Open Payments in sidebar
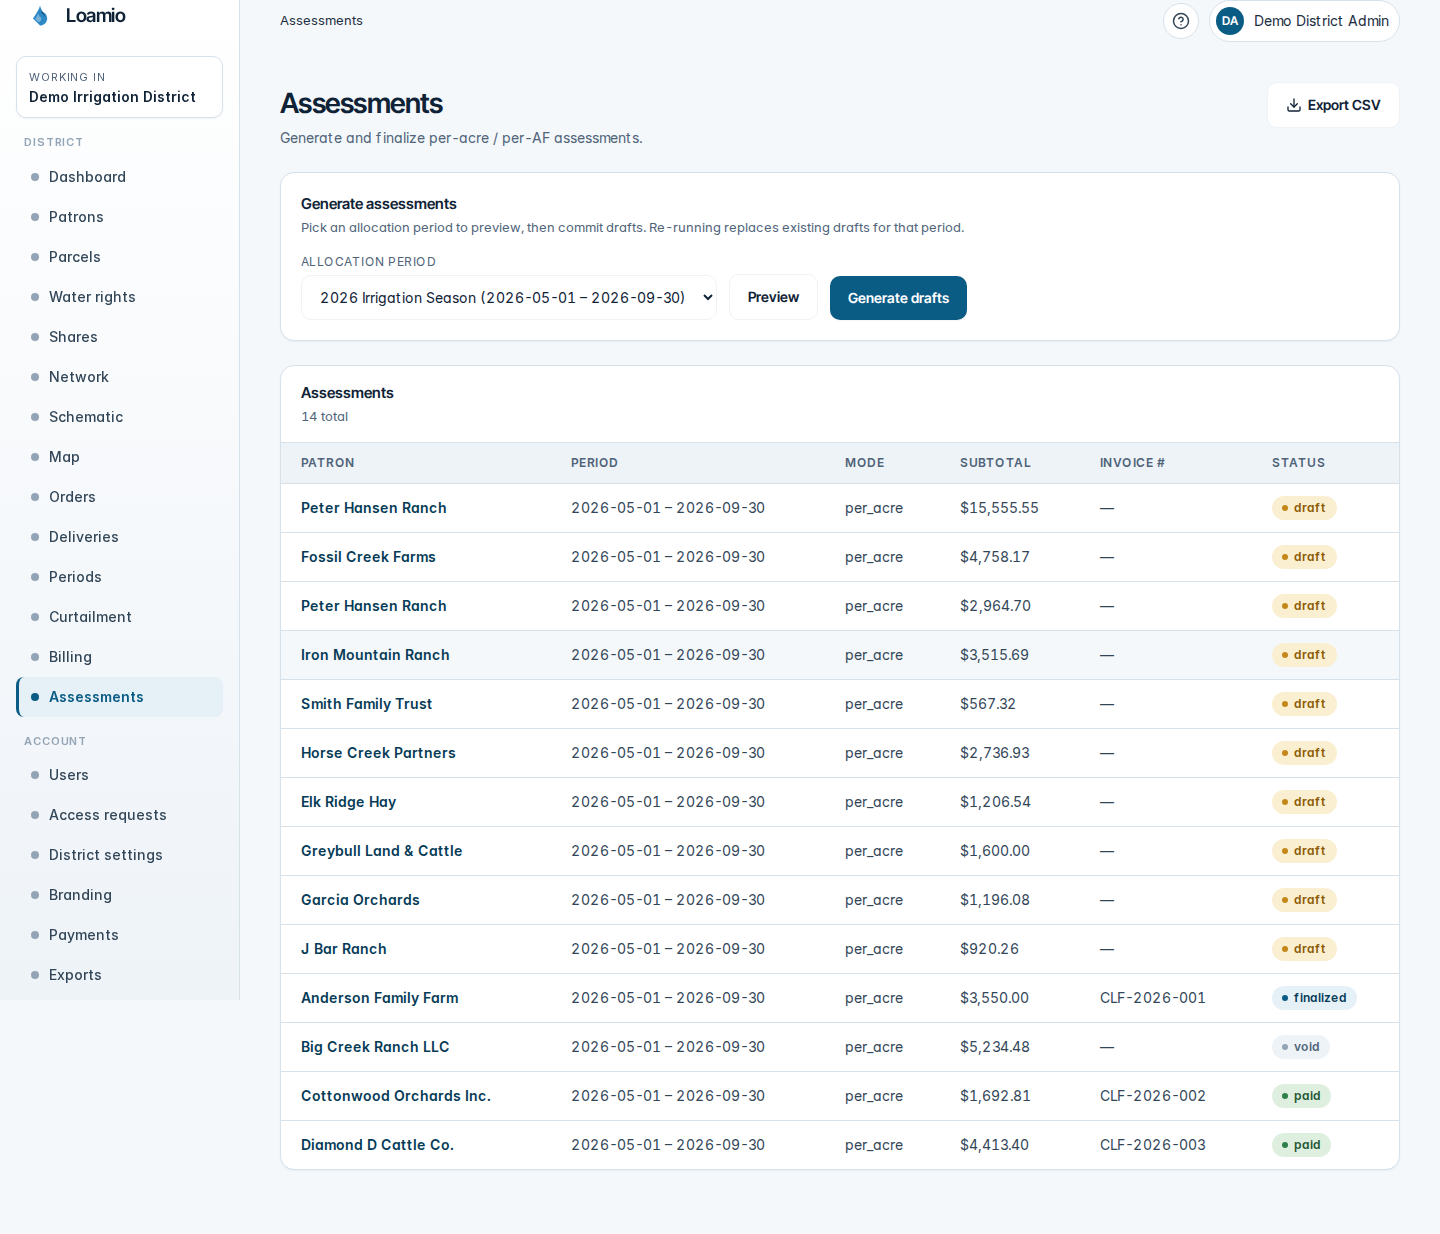1440x1234 pixels. click(x=119, y=935)
